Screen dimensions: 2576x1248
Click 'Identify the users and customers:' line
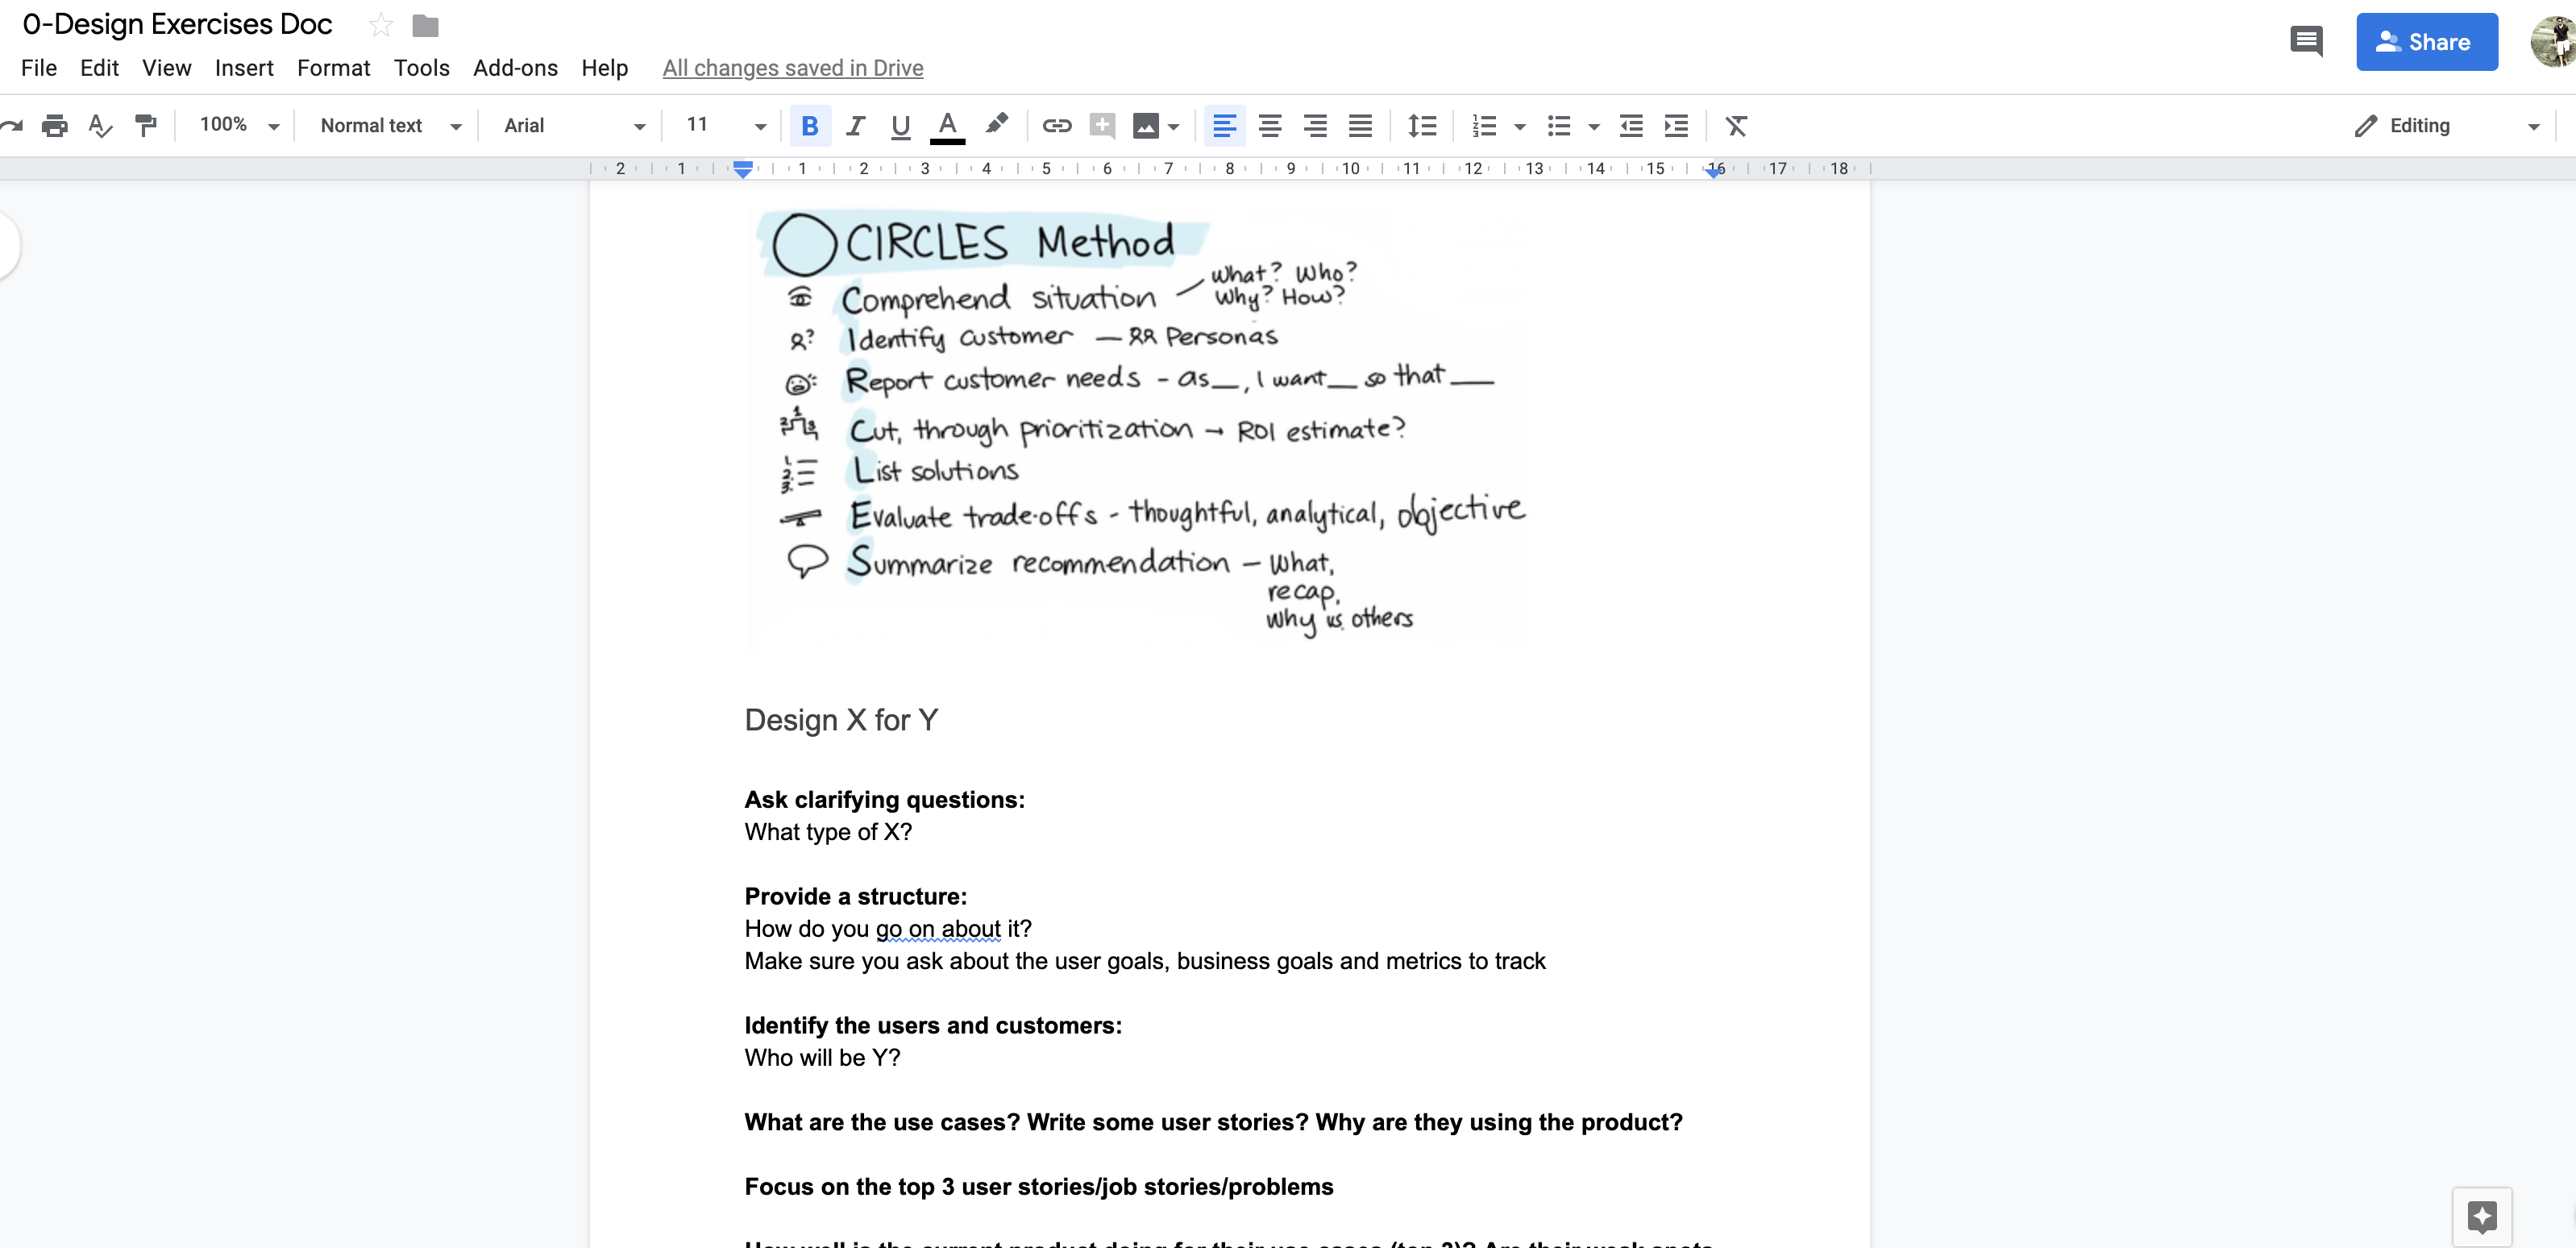pos(933,1026)
